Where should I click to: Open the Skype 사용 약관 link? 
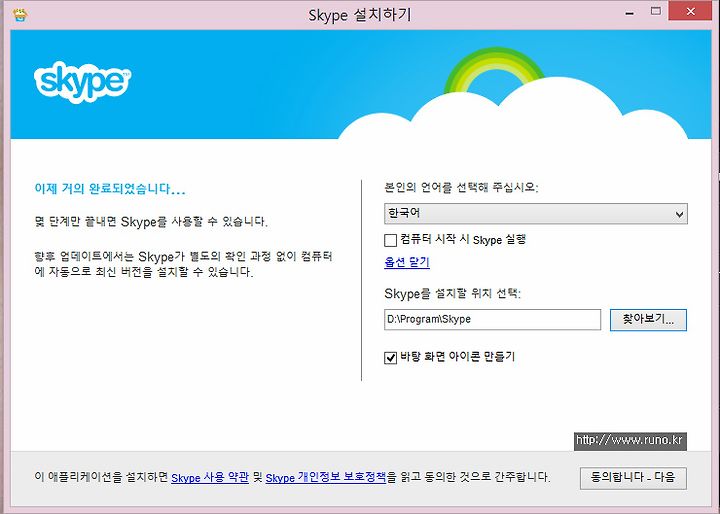click(x=210, y=478)
